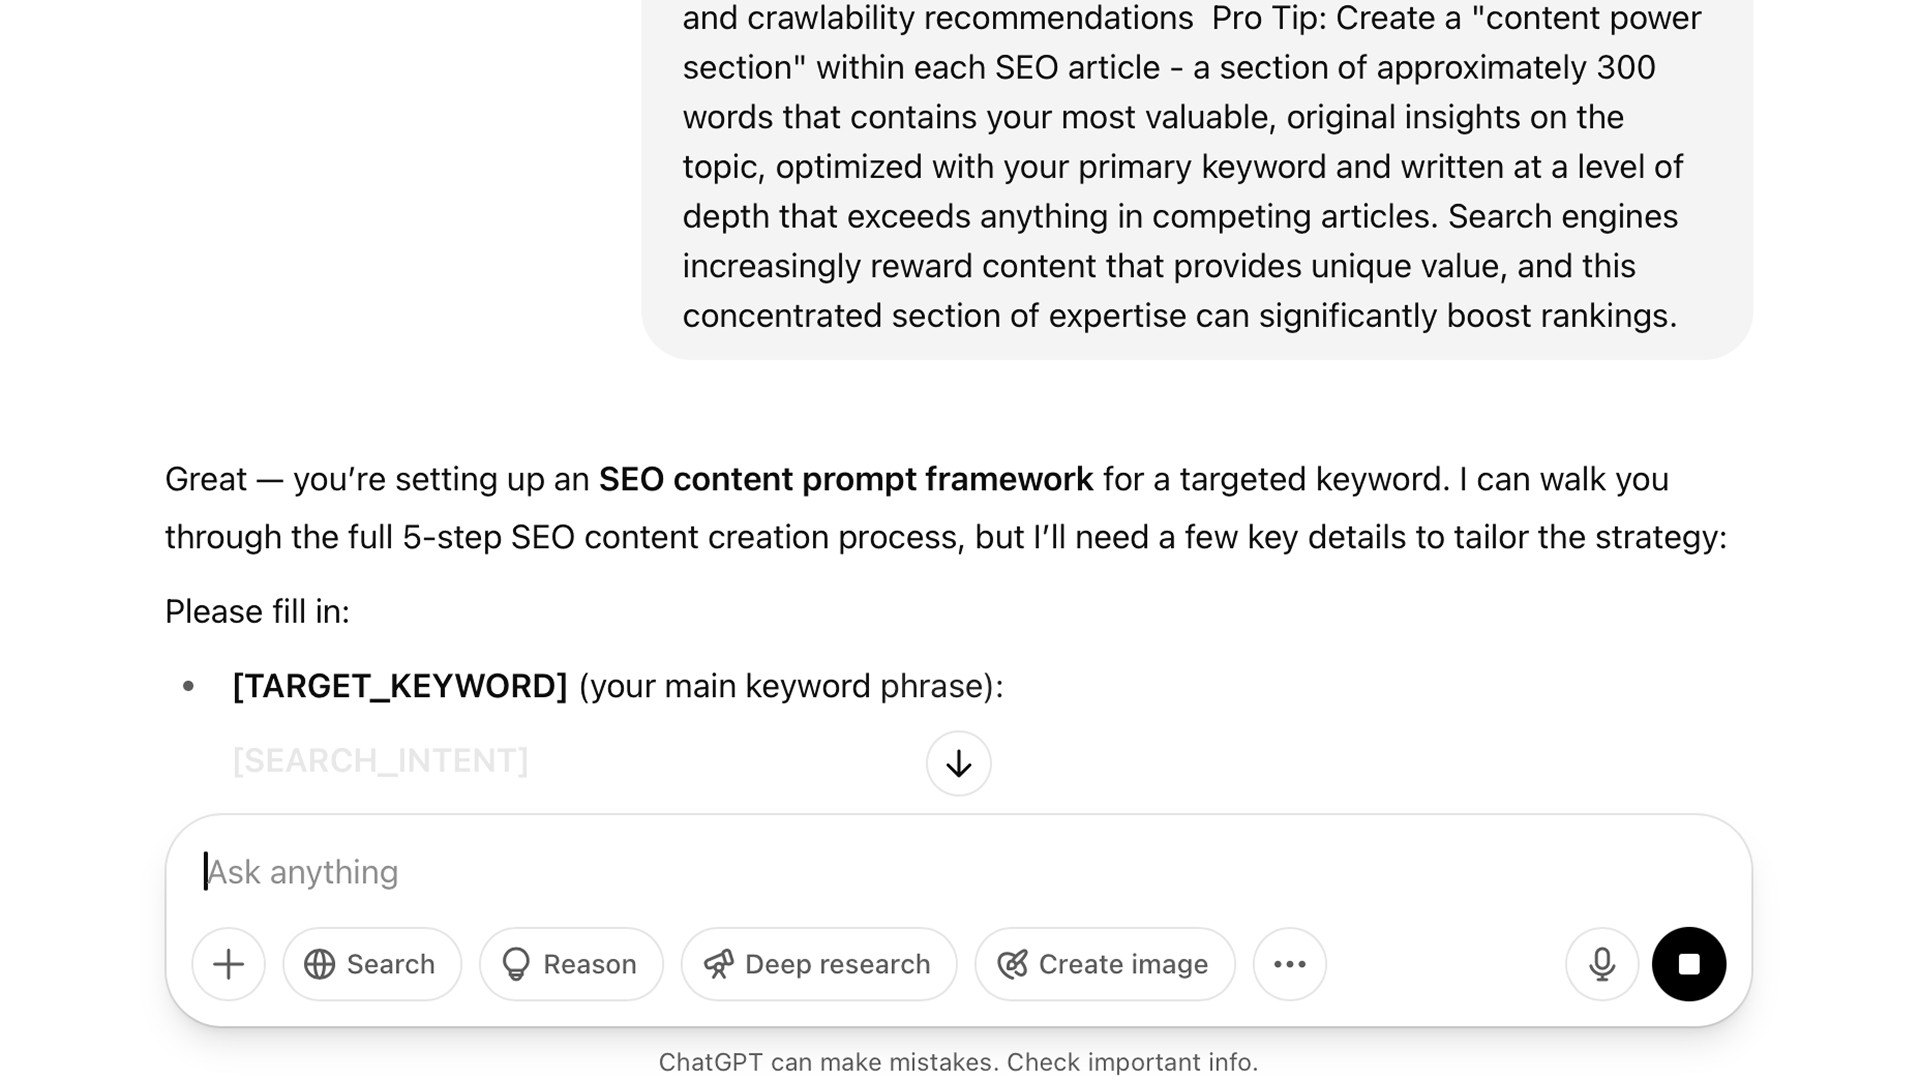Open the plus attachment menu
Viewport: 1920px width, 1080px height.
coord(228,964)
